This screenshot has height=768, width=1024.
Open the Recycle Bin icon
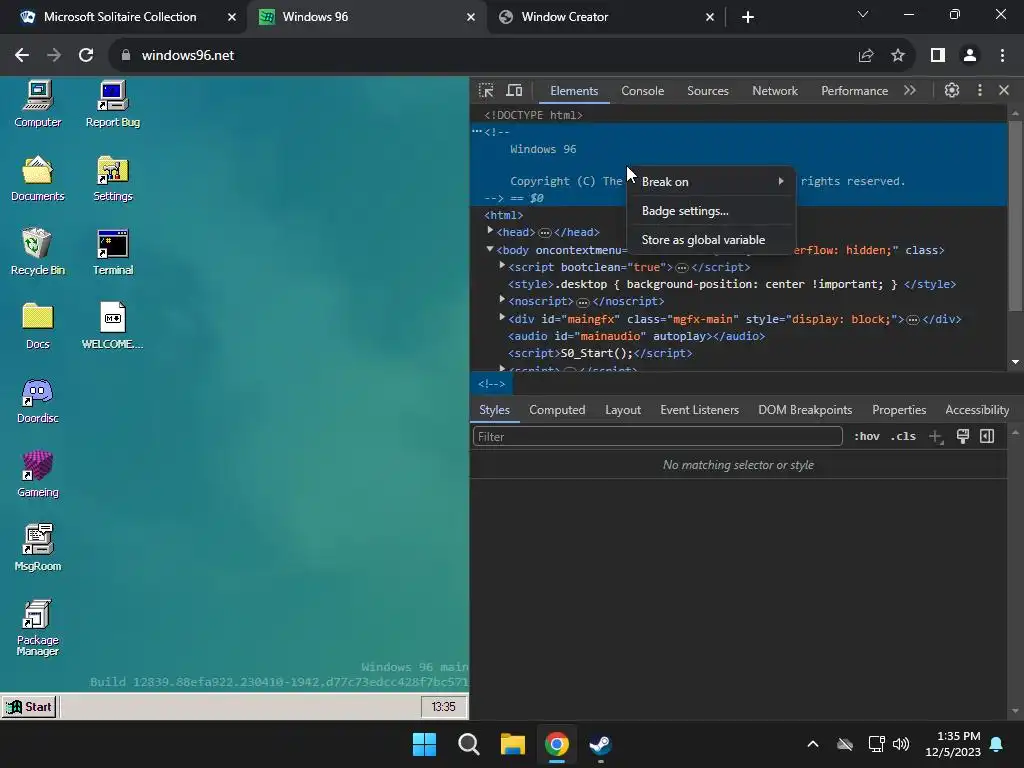(37, 252)
